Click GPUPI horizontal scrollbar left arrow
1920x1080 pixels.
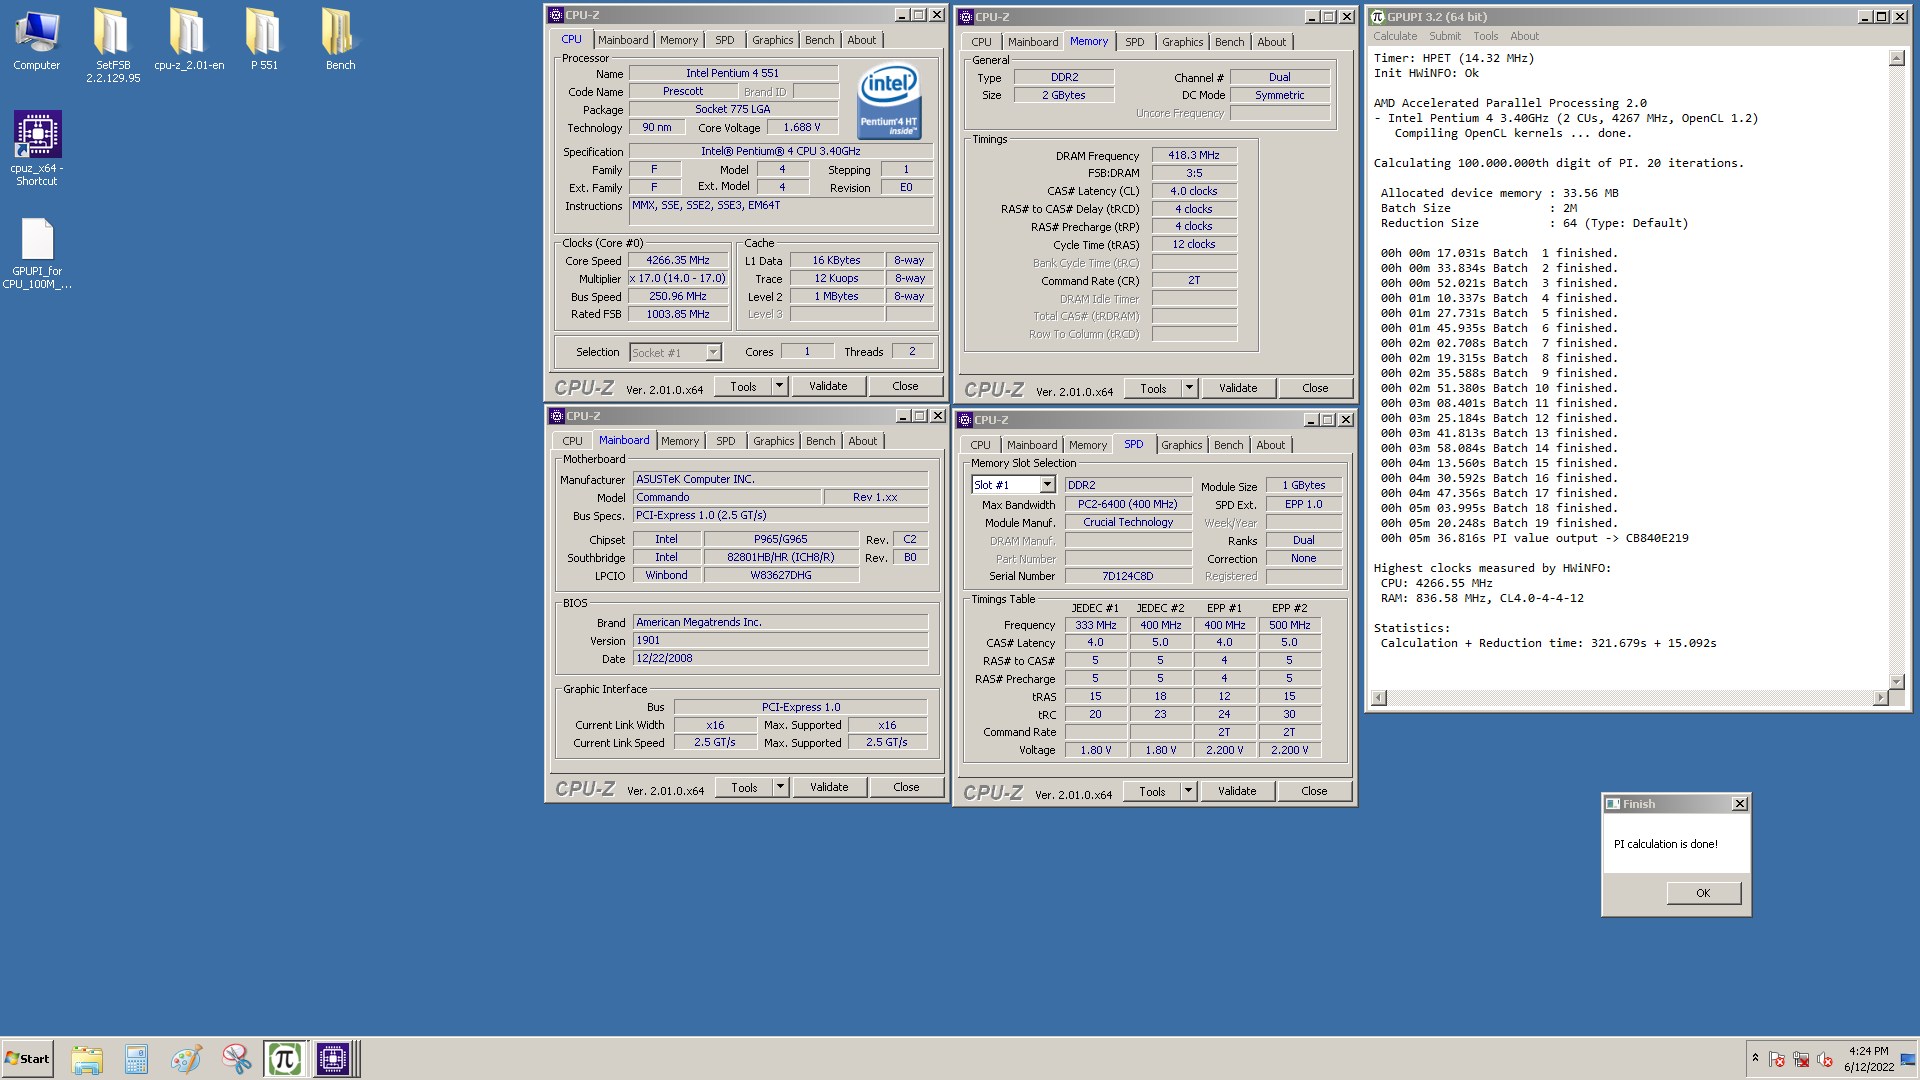point(1379,697)
